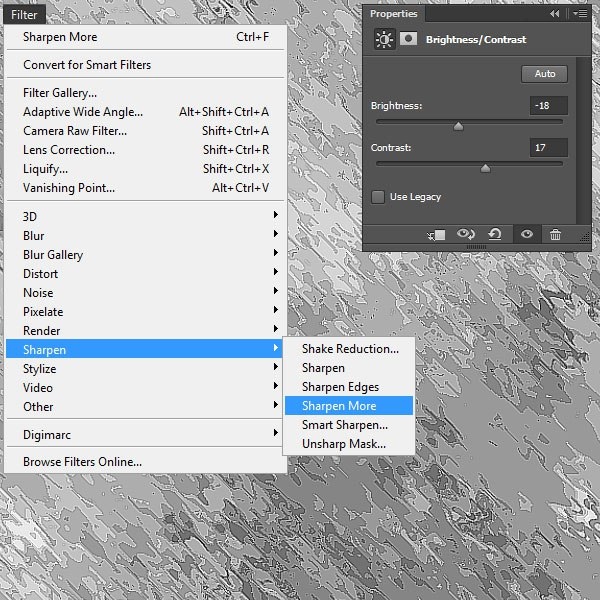Reset adjustment to defaults icon
This screenshot has width=600, height=600.
coord(495,234)
